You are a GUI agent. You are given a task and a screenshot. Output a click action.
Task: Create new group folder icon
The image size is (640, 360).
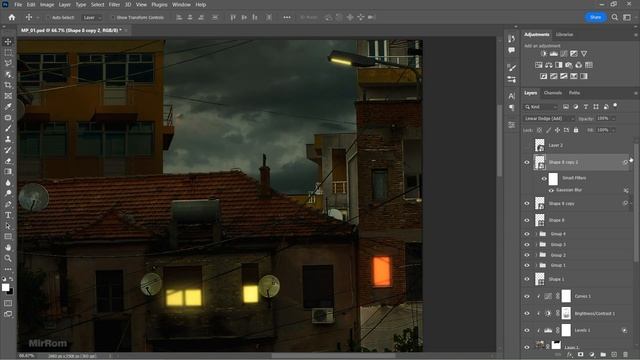(x=603, y=355)
